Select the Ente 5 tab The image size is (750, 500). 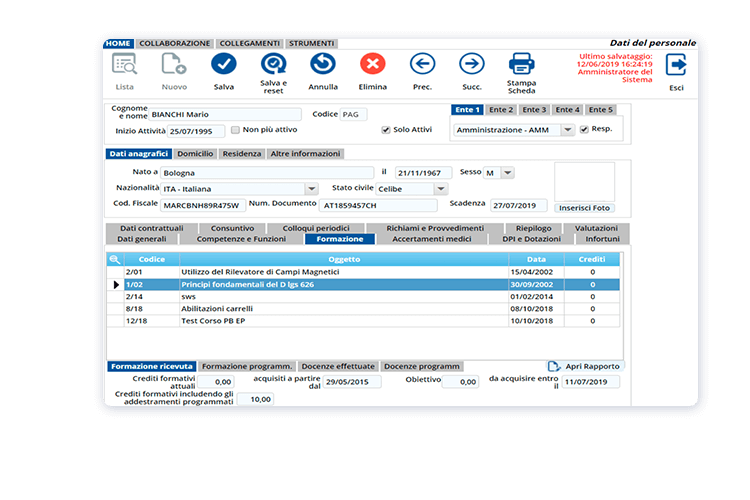pyautogui.click(x=601, y=110)
